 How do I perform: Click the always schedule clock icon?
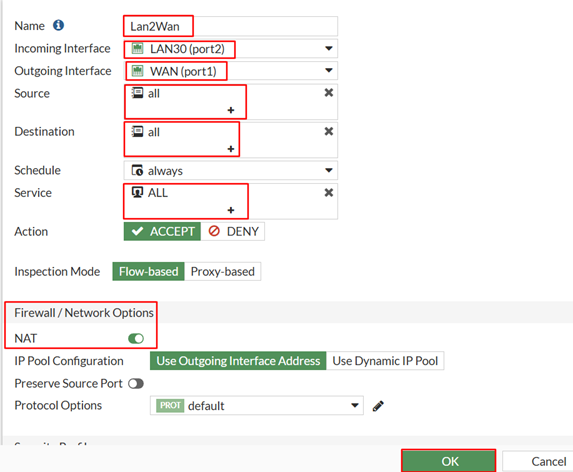click(x=137, y=170)
